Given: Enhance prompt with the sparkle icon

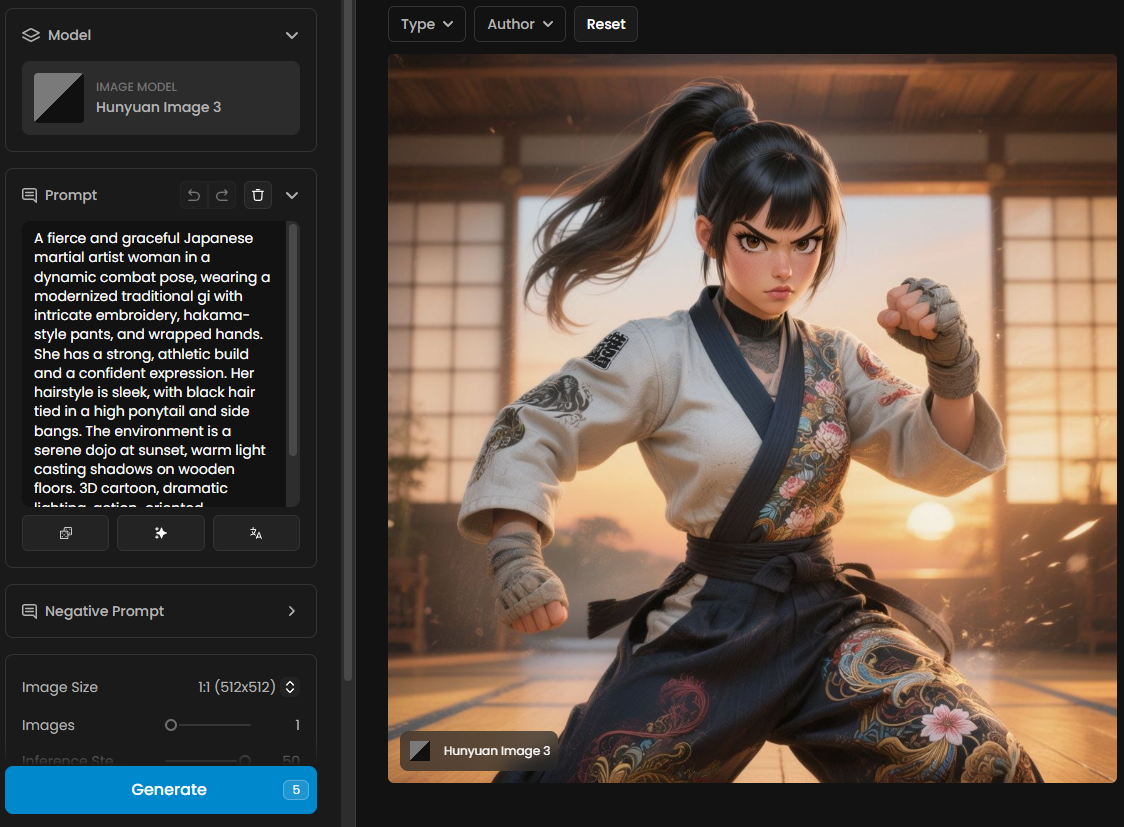Looking at the screenshot, I should tap(160, 533).
